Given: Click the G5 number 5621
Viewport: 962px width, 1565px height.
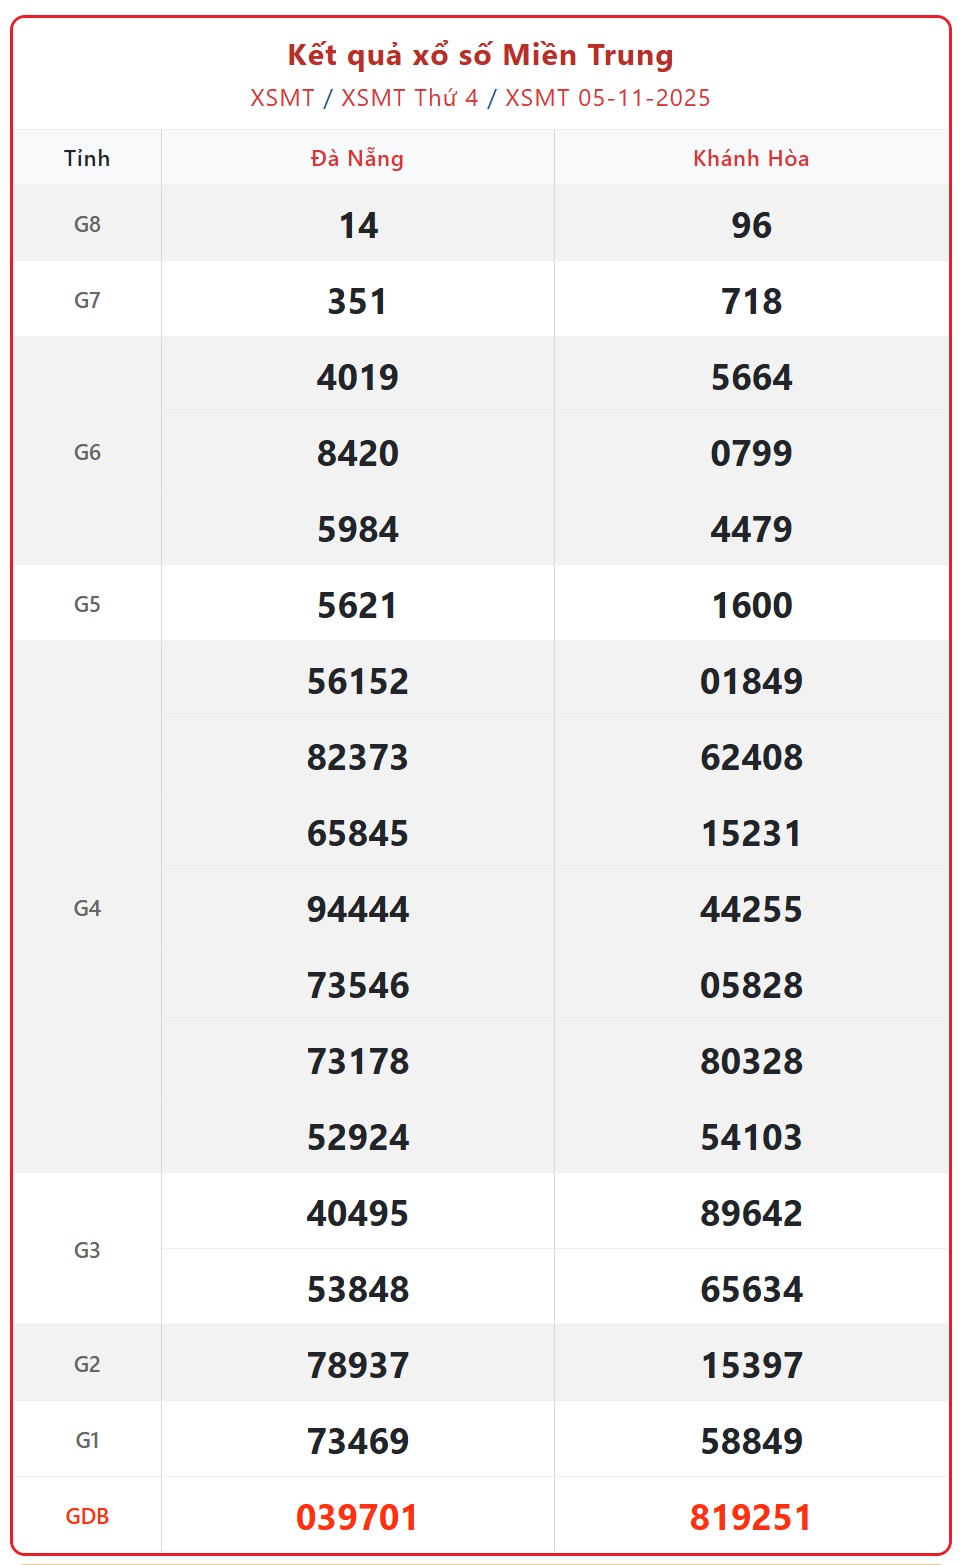Looking at the screenshot, I should point(357,605).
